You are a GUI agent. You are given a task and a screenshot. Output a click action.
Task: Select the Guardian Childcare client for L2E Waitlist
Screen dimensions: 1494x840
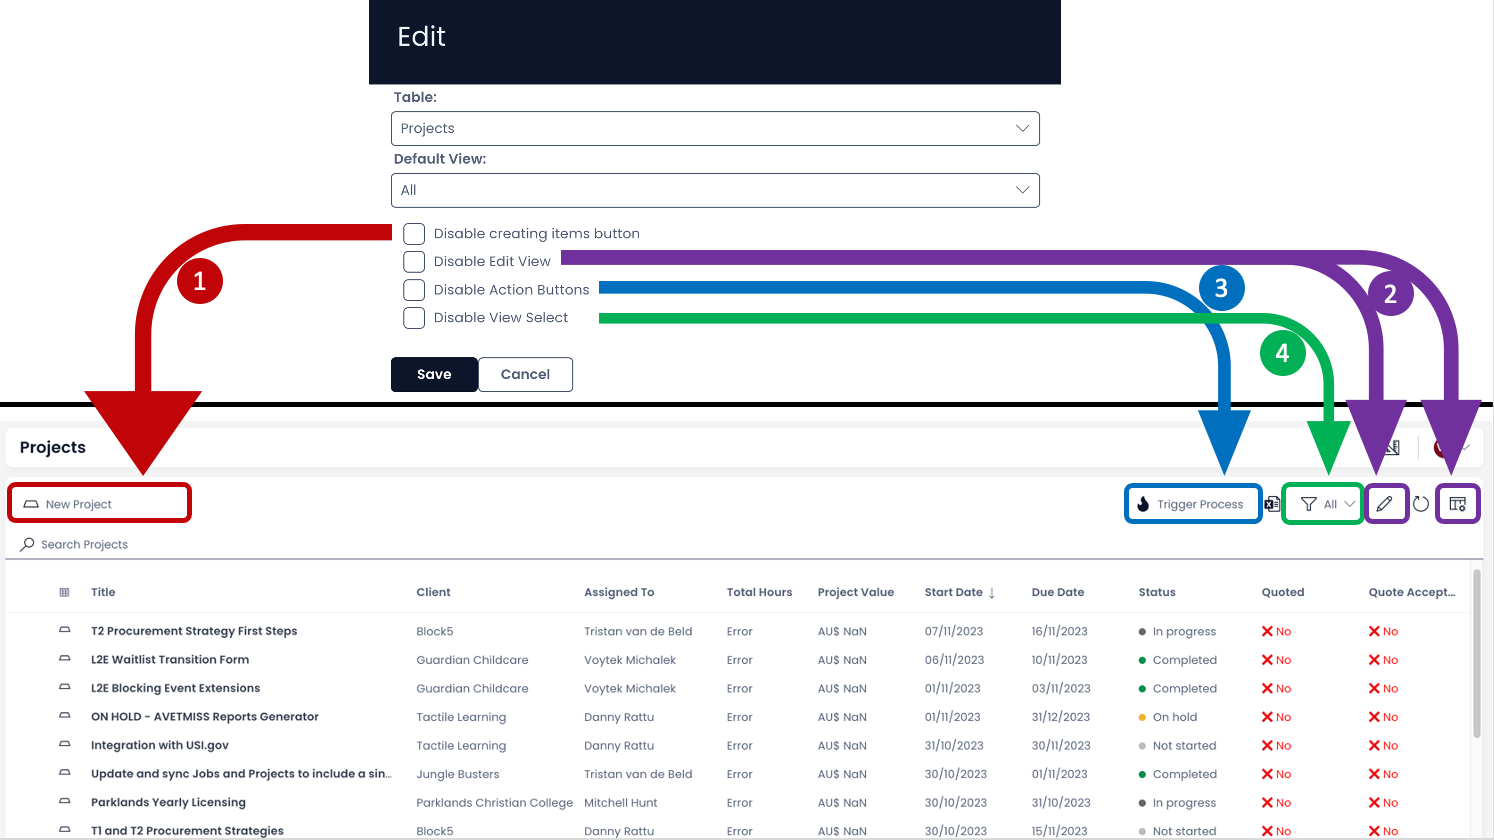[x=472, y=660]
